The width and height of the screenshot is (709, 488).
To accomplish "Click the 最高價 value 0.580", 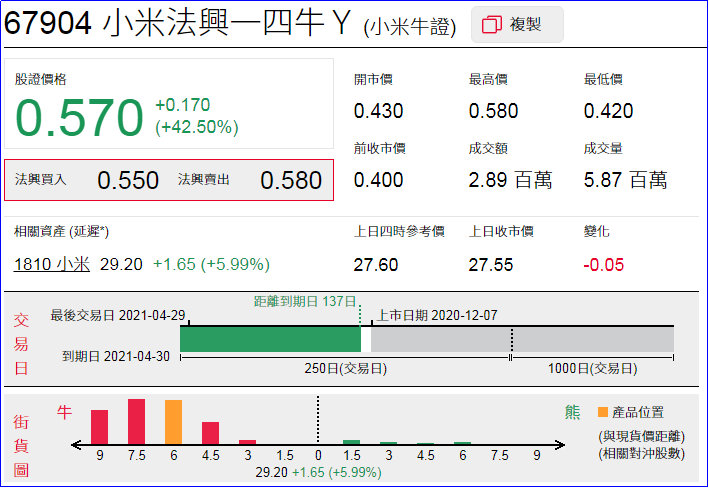I will pos(493,111).
